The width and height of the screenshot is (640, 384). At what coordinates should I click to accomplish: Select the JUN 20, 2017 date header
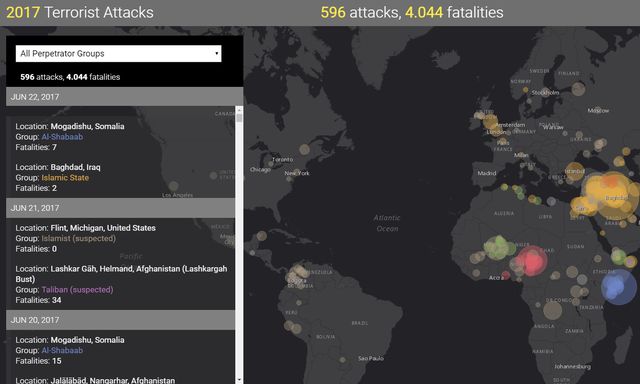pos(120,320)
